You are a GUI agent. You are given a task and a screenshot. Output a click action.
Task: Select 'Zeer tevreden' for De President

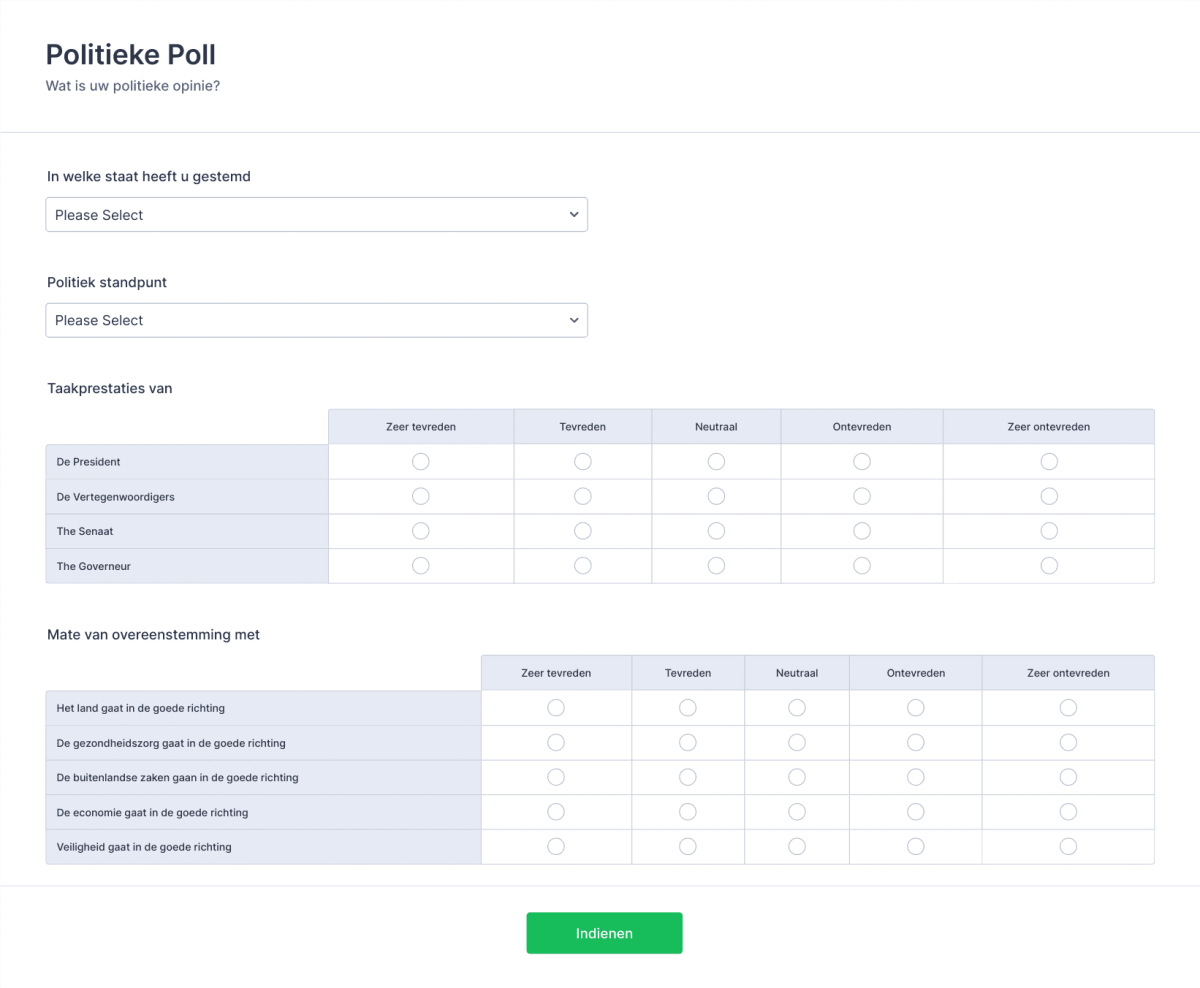click(420, 461)
